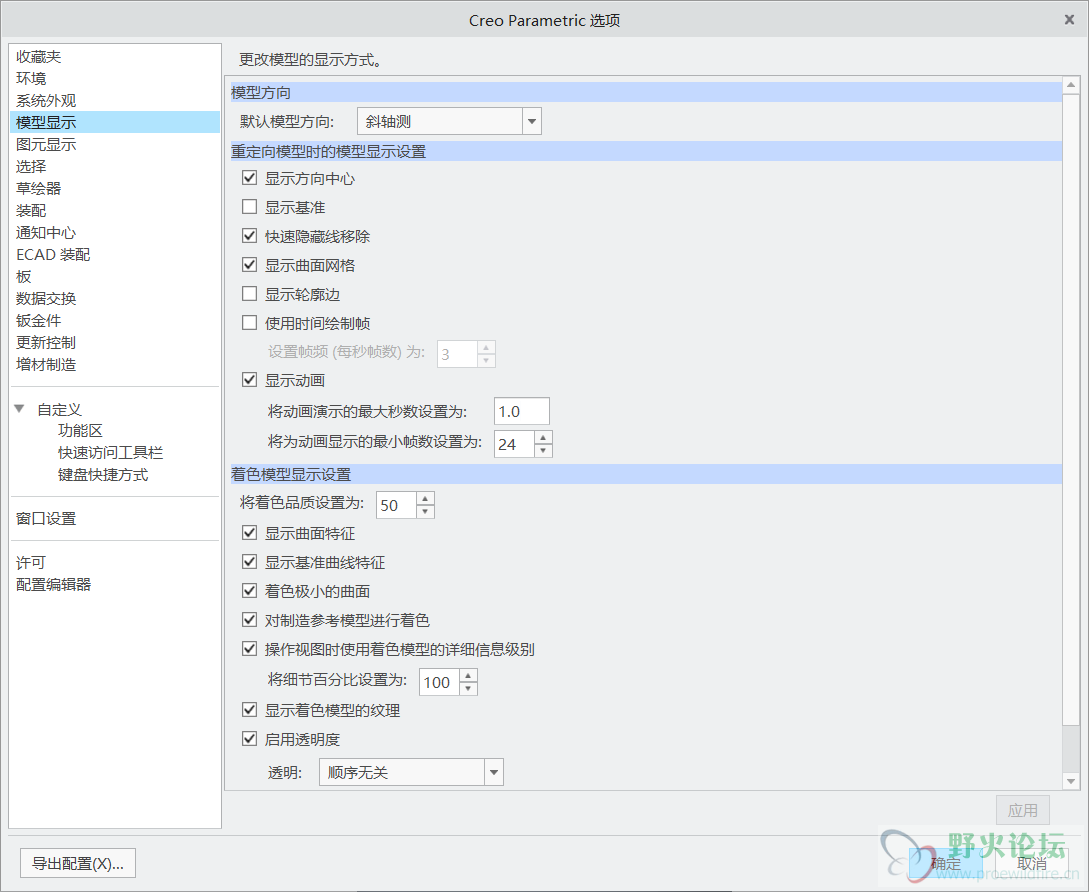Close the Creo Parametric 选项 dialog
The height and width of the screenshot is (892, 1089).
1070,19
